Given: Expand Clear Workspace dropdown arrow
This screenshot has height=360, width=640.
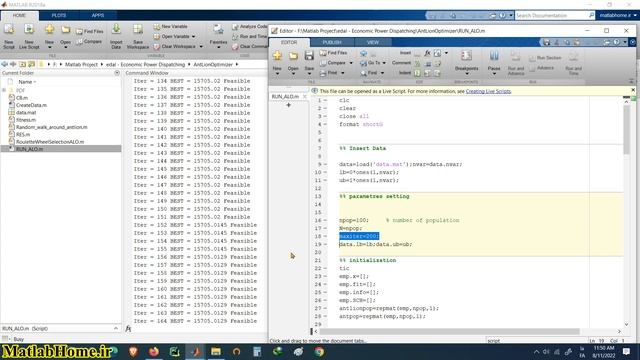Looking at the screenshot, I should 201,47.
